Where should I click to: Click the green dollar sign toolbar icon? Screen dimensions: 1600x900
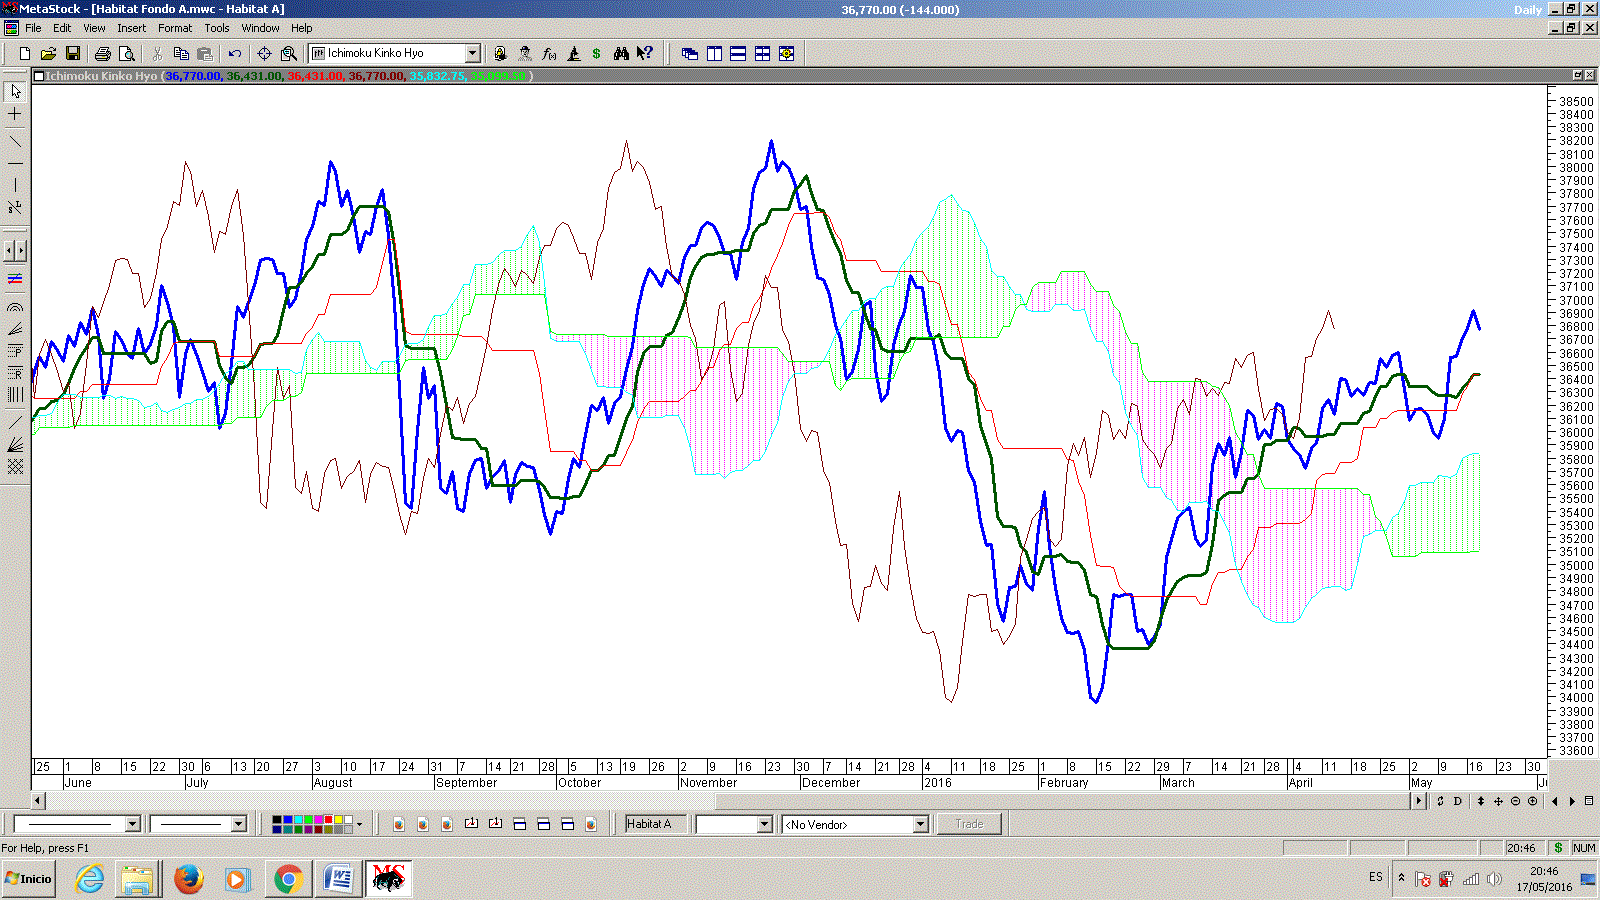pos(597,54)
